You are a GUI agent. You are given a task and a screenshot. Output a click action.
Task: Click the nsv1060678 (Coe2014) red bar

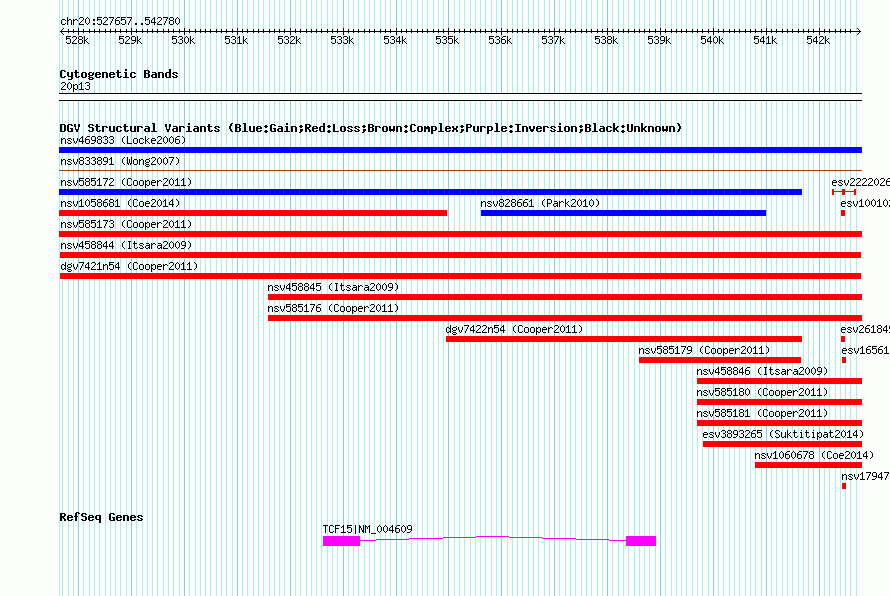808,465
